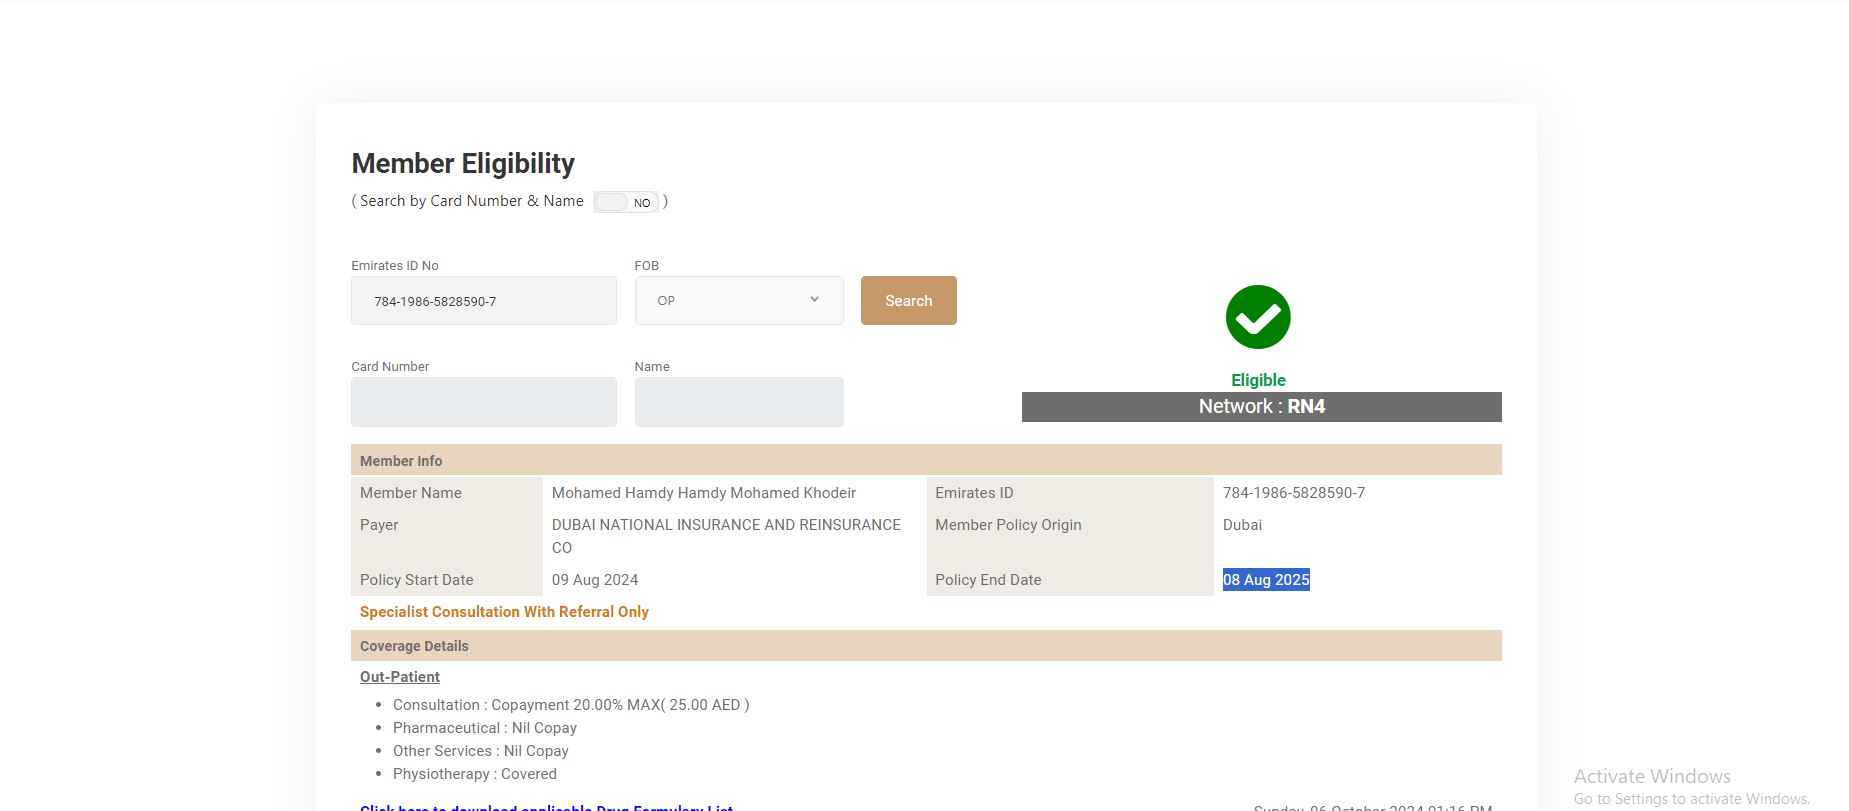
Task: Open the Drug Formulary List download link
Action: click(x=546, y=806)
